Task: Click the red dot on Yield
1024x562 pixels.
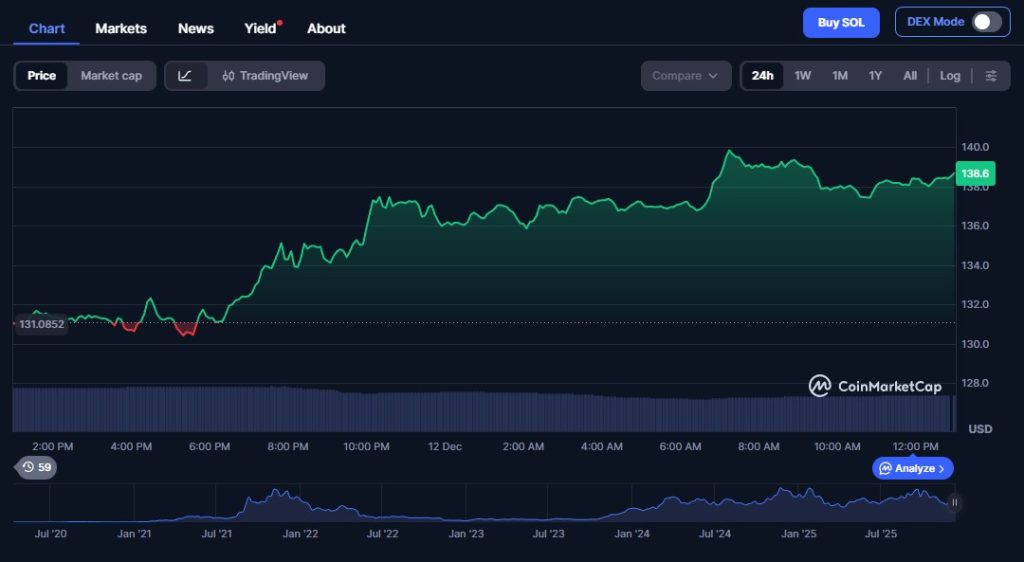Action: pyautogui.click(x=280, y=22)
